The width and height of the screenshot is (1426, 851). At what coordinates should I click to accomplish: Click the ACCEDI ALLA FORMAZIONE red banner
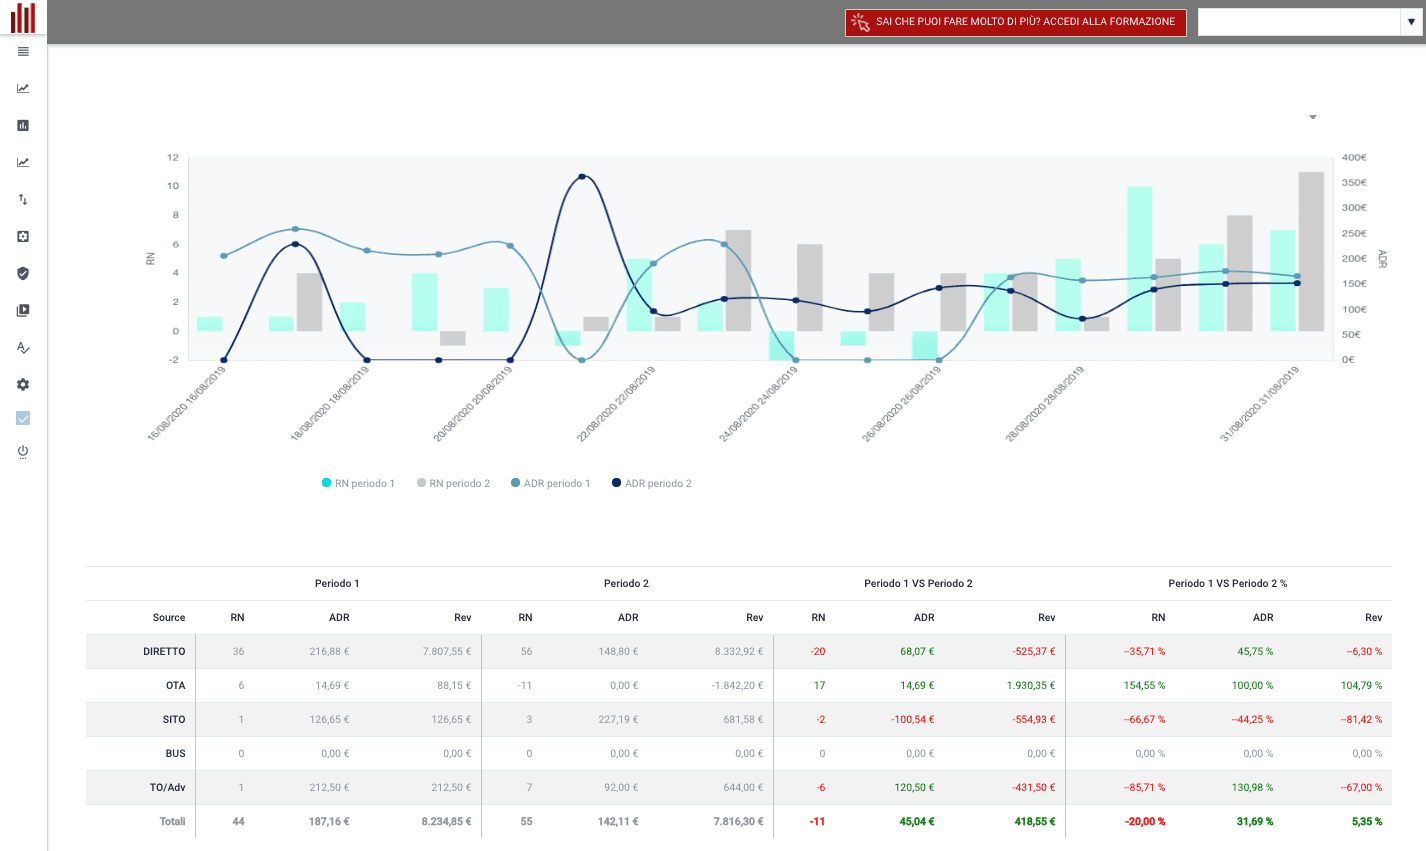[1016, 22]
